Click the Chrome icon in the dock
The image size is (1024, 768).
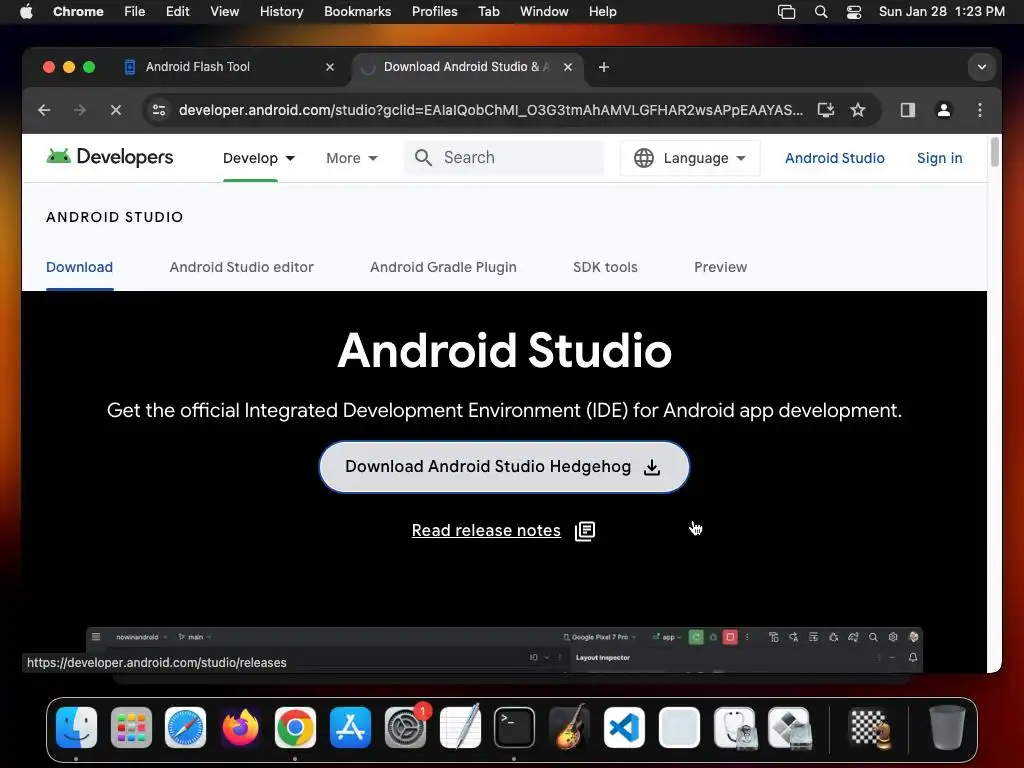295,727
